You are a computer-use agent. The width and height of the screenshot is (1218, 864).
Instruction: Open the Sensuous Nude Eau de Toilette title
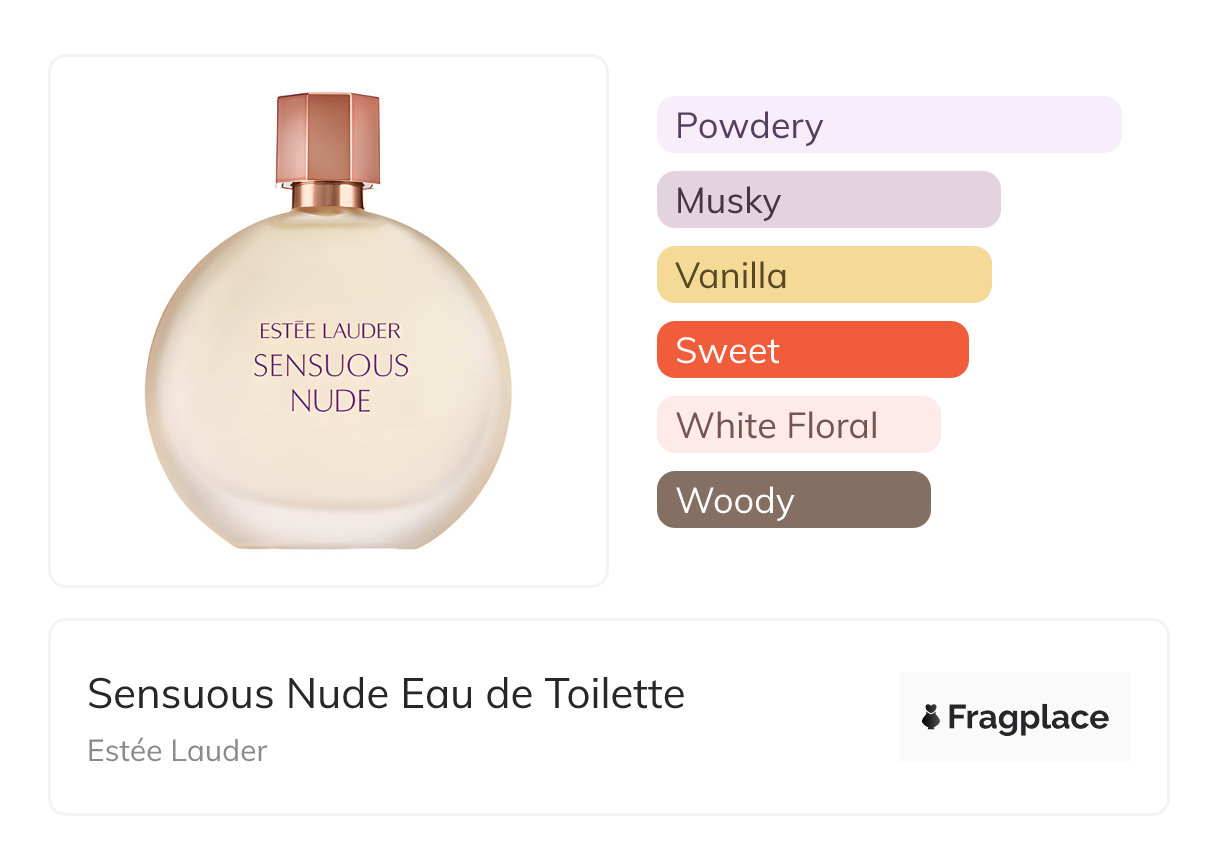[386, 693]
